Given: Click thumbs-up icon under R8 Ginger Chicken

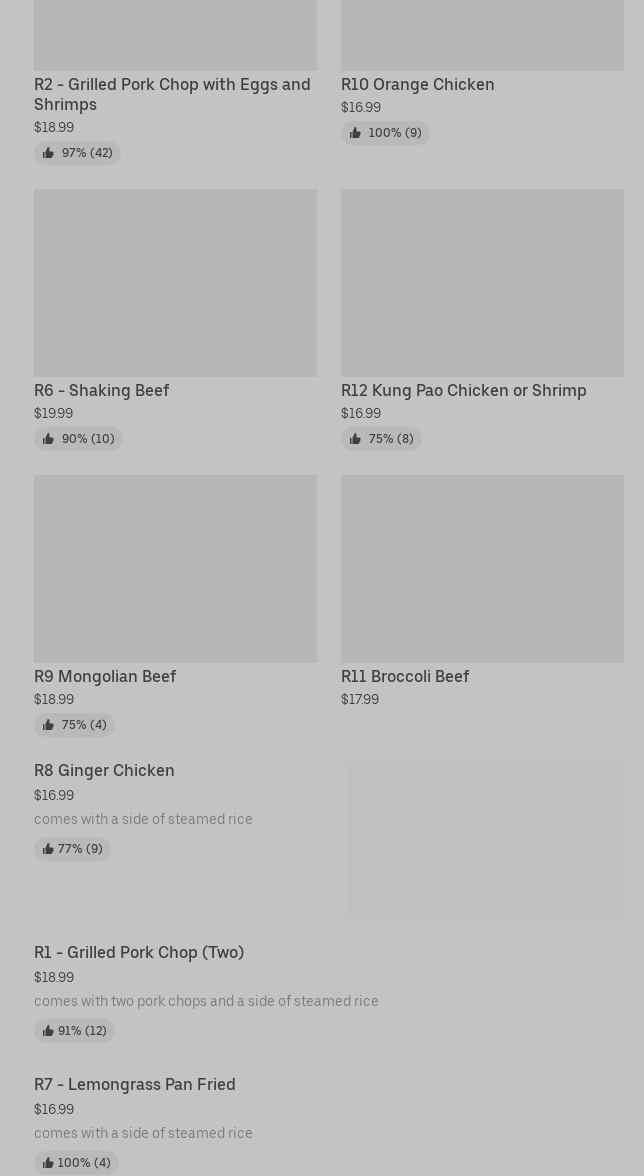Looking at the screenshot, I should [x=47, y=849].
